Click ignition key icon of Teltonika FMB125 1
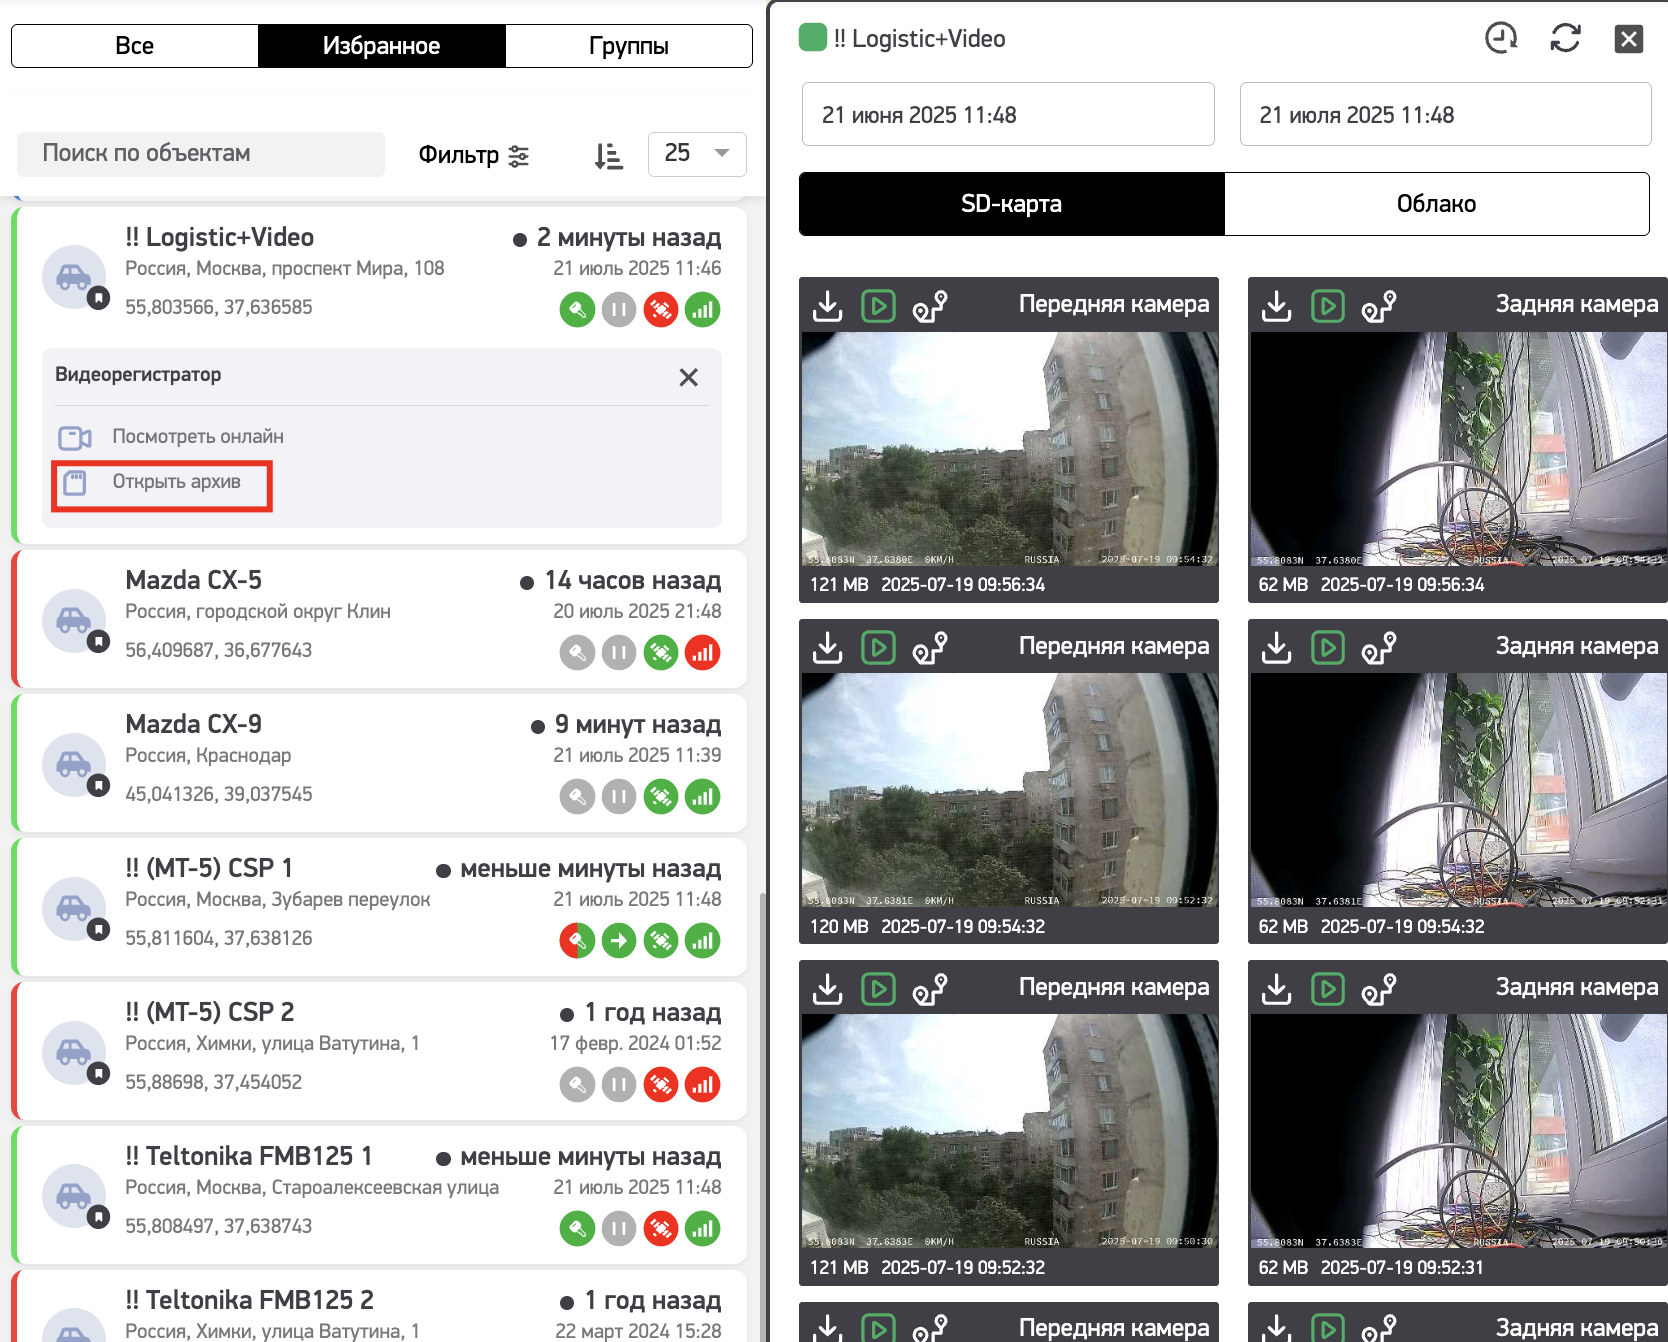Screen dimensions: 1668x1342 pyautogui.click(x=577, y=1229)
